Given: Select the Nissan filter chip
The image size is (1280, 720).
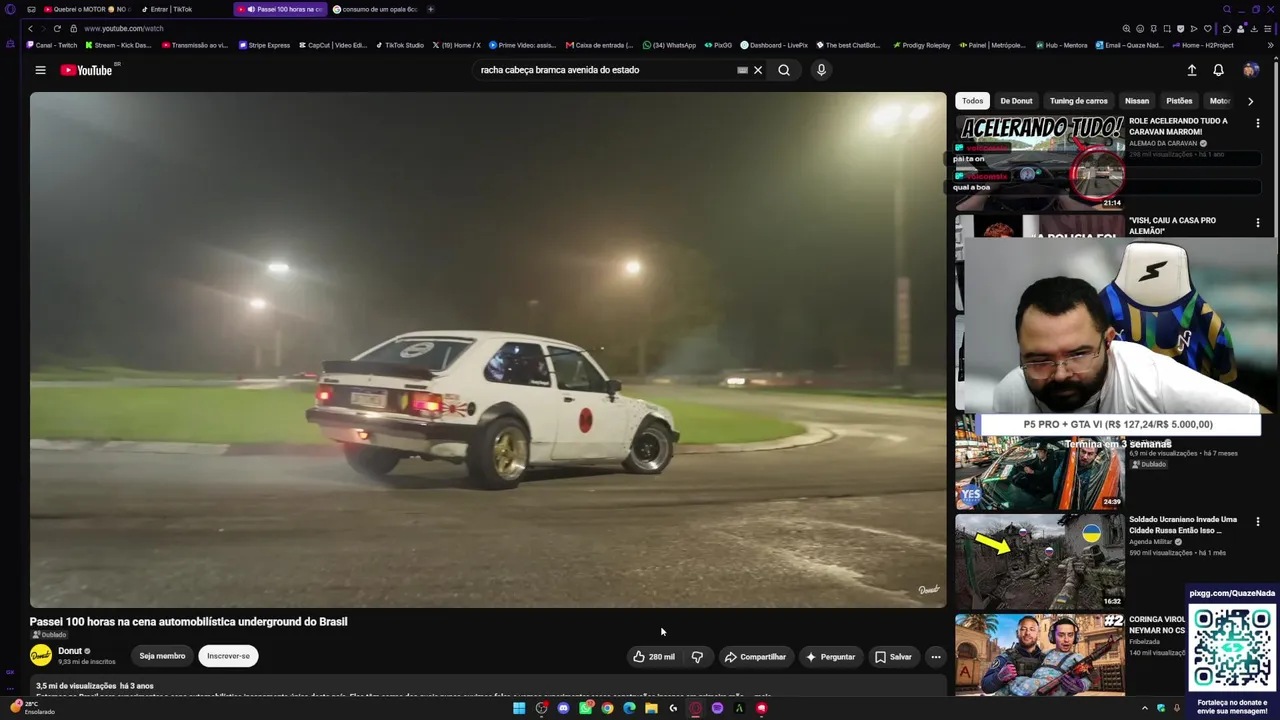Looking at the screenshot, I should tap(1137, 101).
